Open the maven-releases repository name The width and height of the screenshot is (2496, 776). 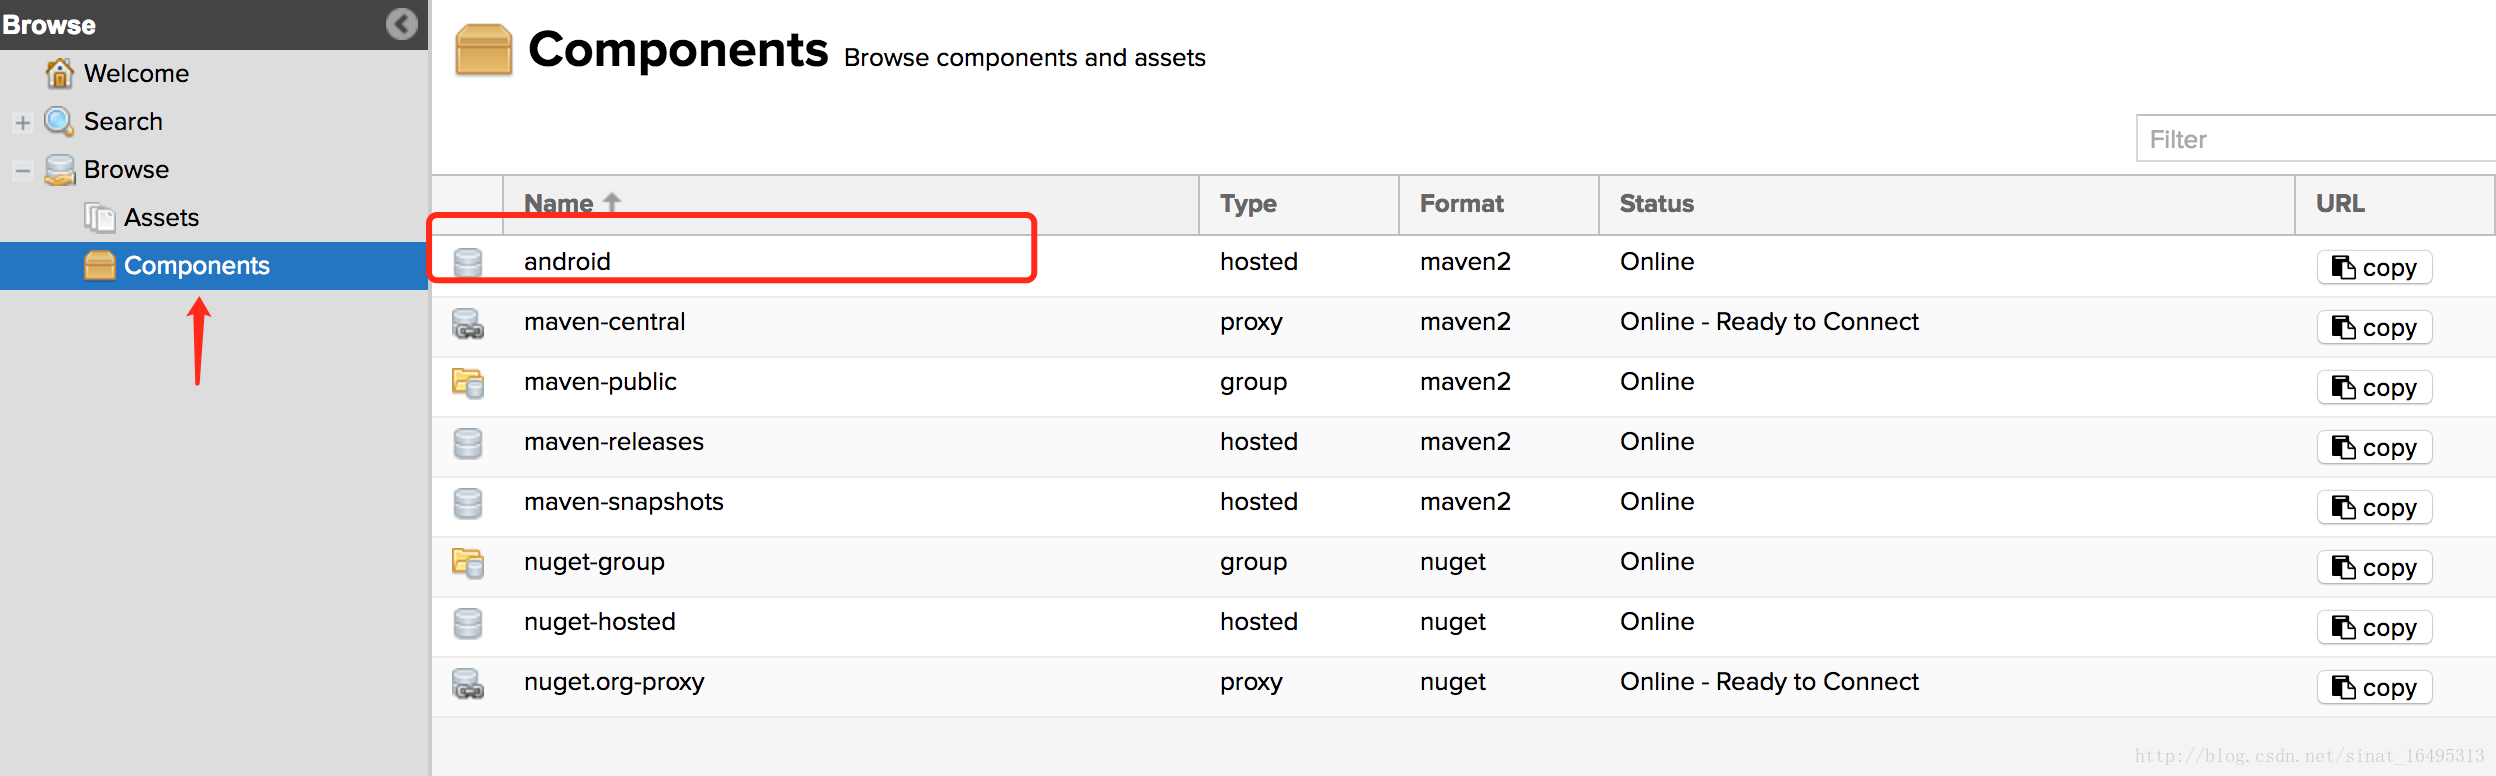point(613,442)
